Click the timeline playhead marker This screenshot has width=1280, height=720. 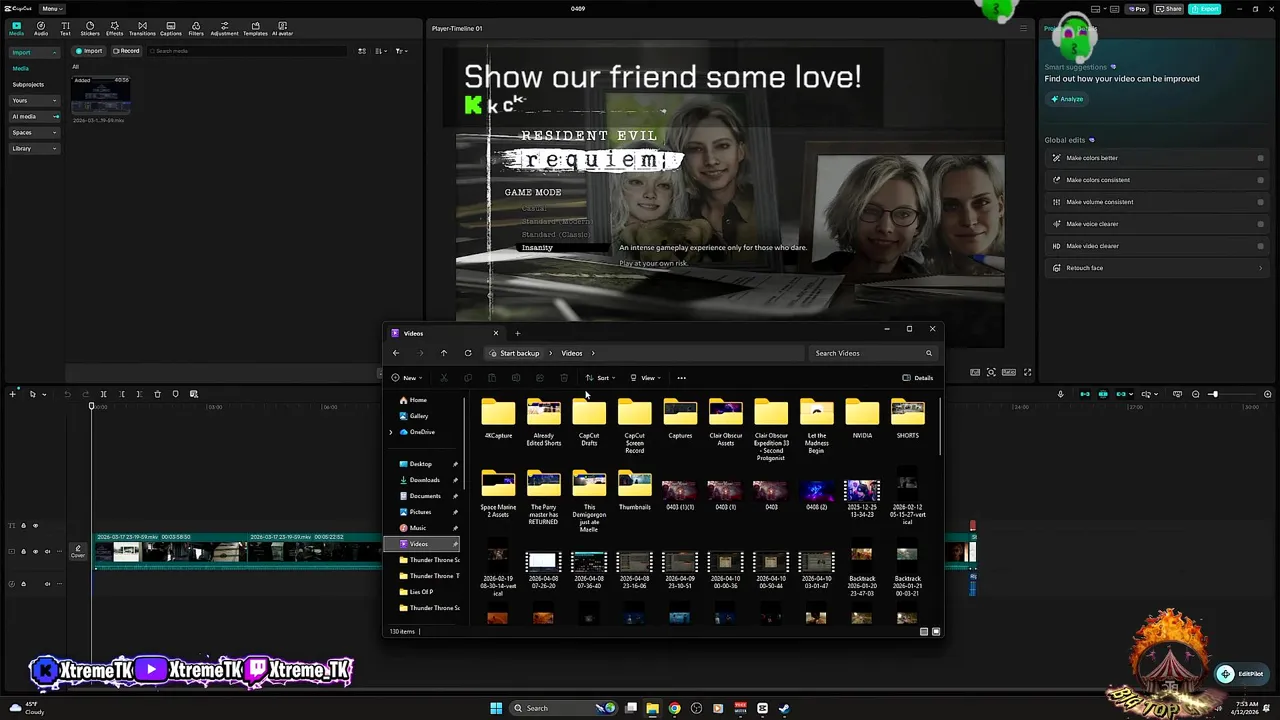(x=91, y=406)
